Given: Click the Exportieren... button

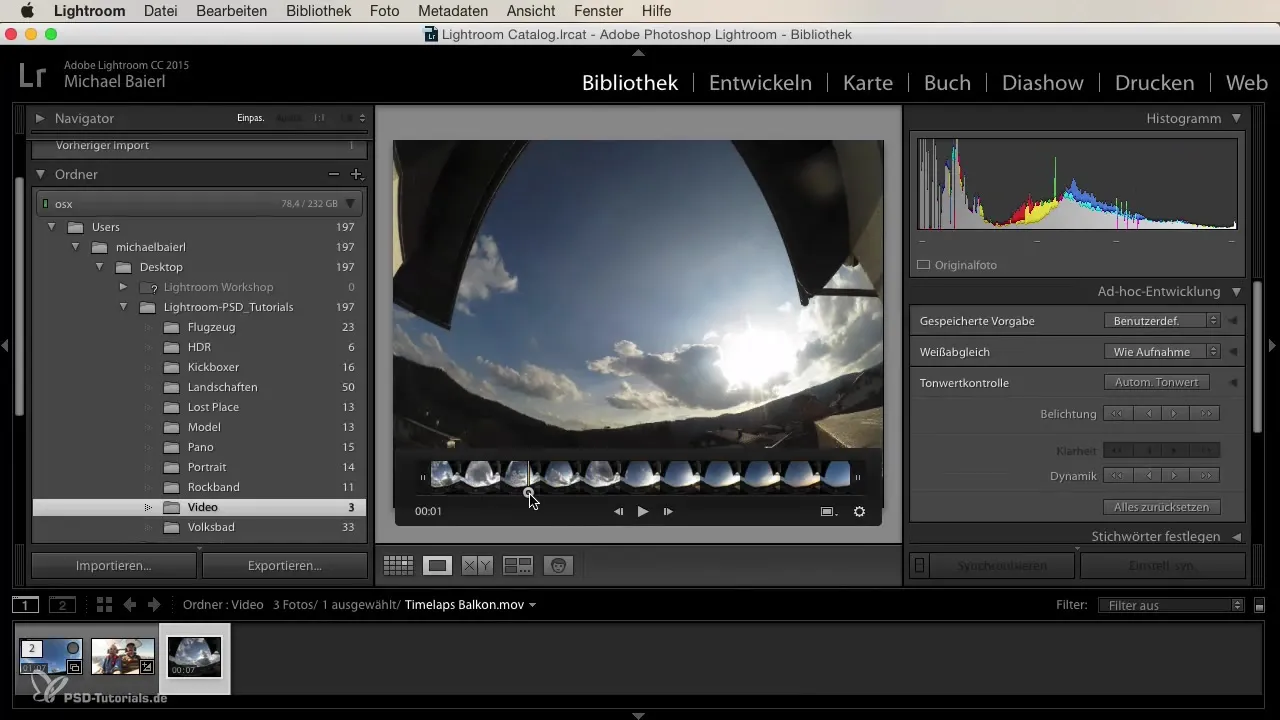Looking at the screenshot, I should 285,565.
